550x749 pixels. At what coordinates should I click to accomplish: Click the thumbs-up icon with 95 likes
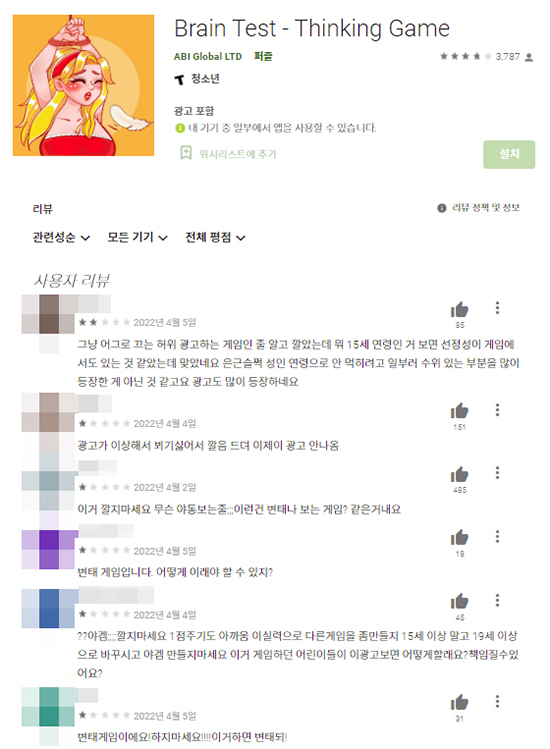click(x=459, y=310)
